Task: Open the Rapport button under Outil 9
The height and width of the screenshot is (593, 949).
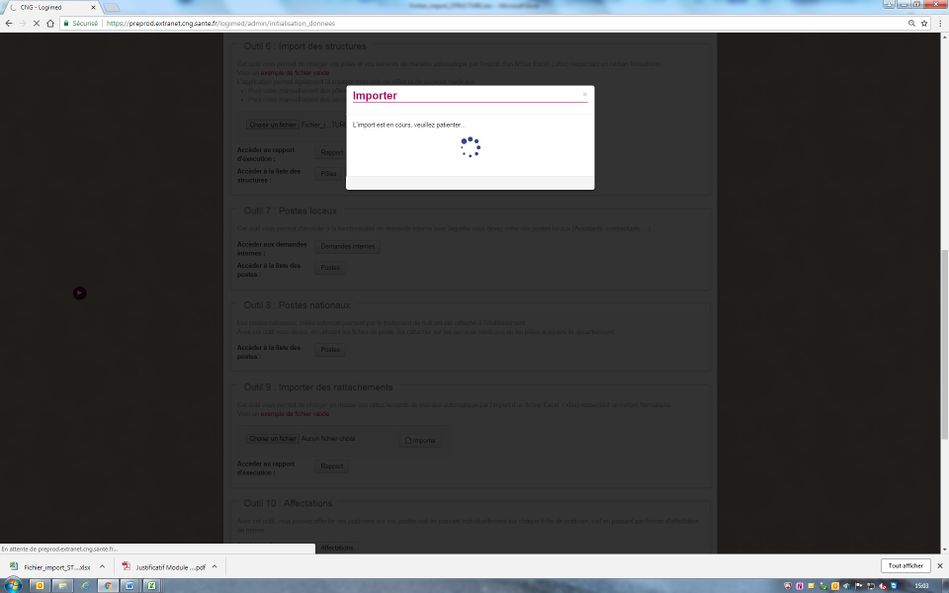Action: coord(332,467)
